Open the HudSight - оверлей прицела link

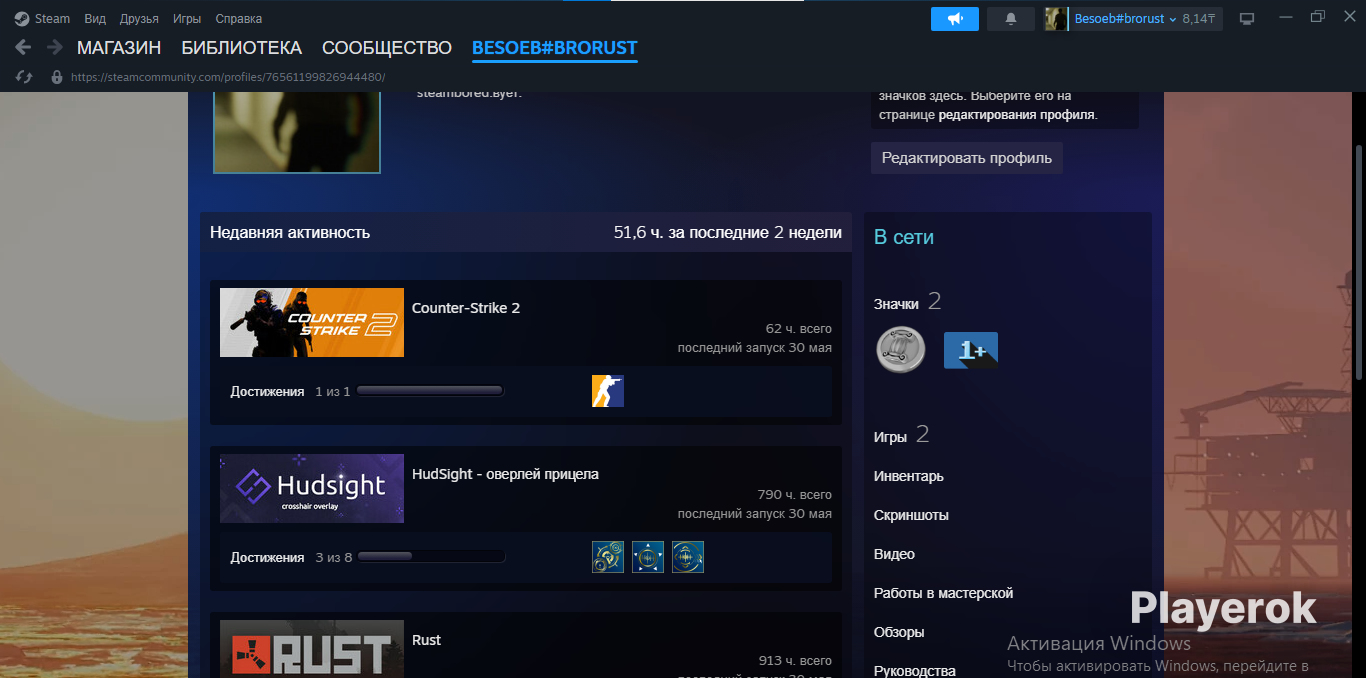pyautogui.click(x=505, y=474)
